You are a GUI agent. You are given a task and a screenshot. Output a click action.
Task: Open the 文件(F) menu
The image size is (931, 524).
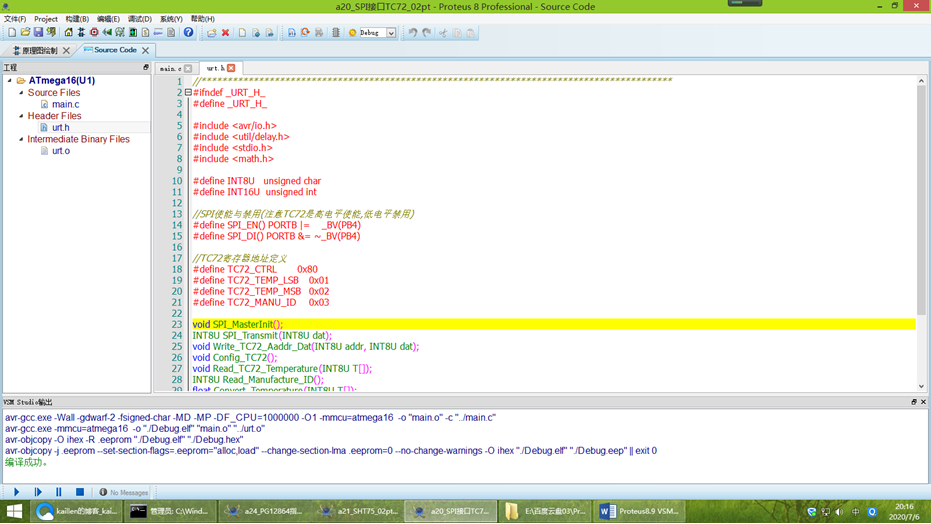tap(15, 19)
